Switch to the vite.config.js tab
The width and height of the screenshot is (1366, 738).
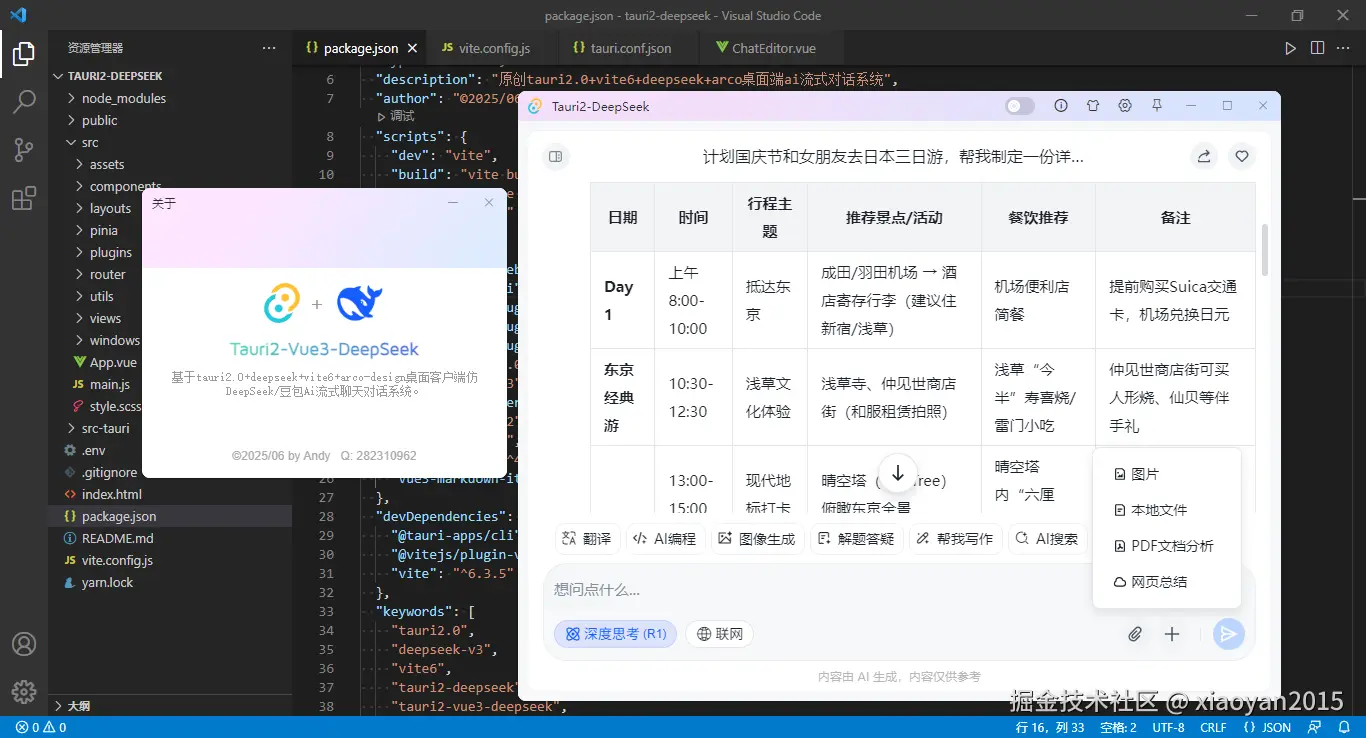click(494, 48)
